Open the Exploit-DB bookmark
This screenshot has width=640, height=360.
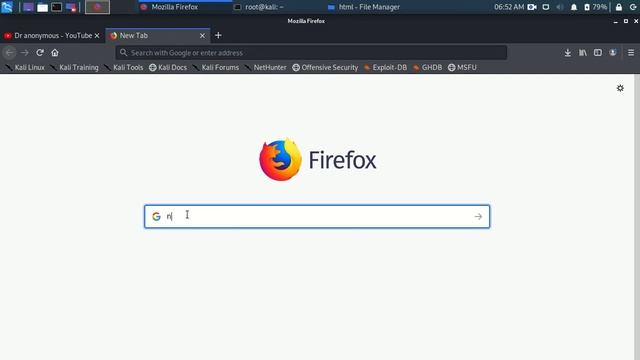click(385, 67)
